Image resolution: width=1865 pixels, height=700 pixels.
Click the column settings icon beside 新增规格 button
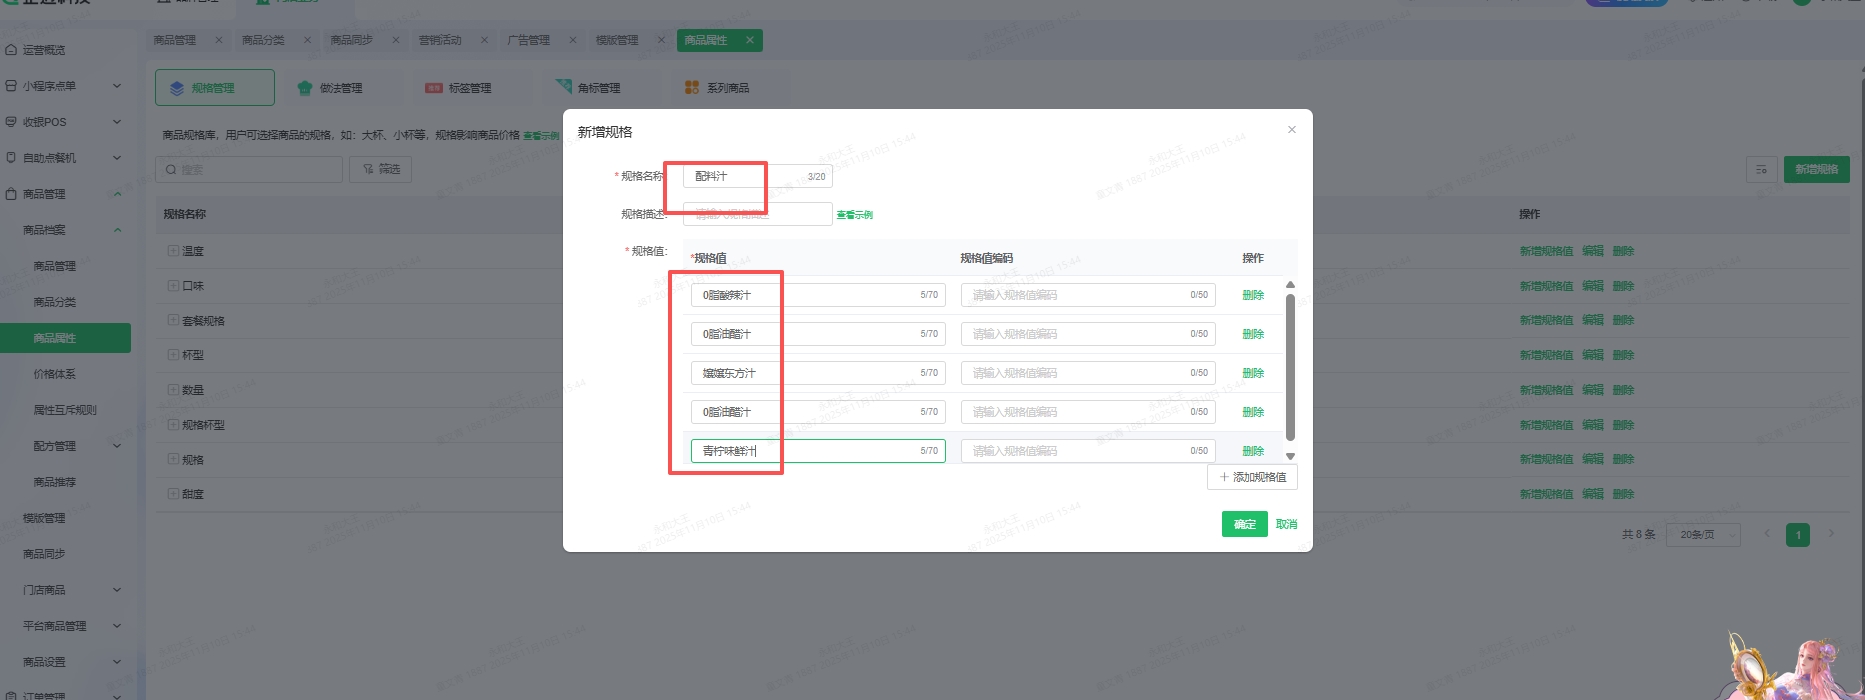1761,170
